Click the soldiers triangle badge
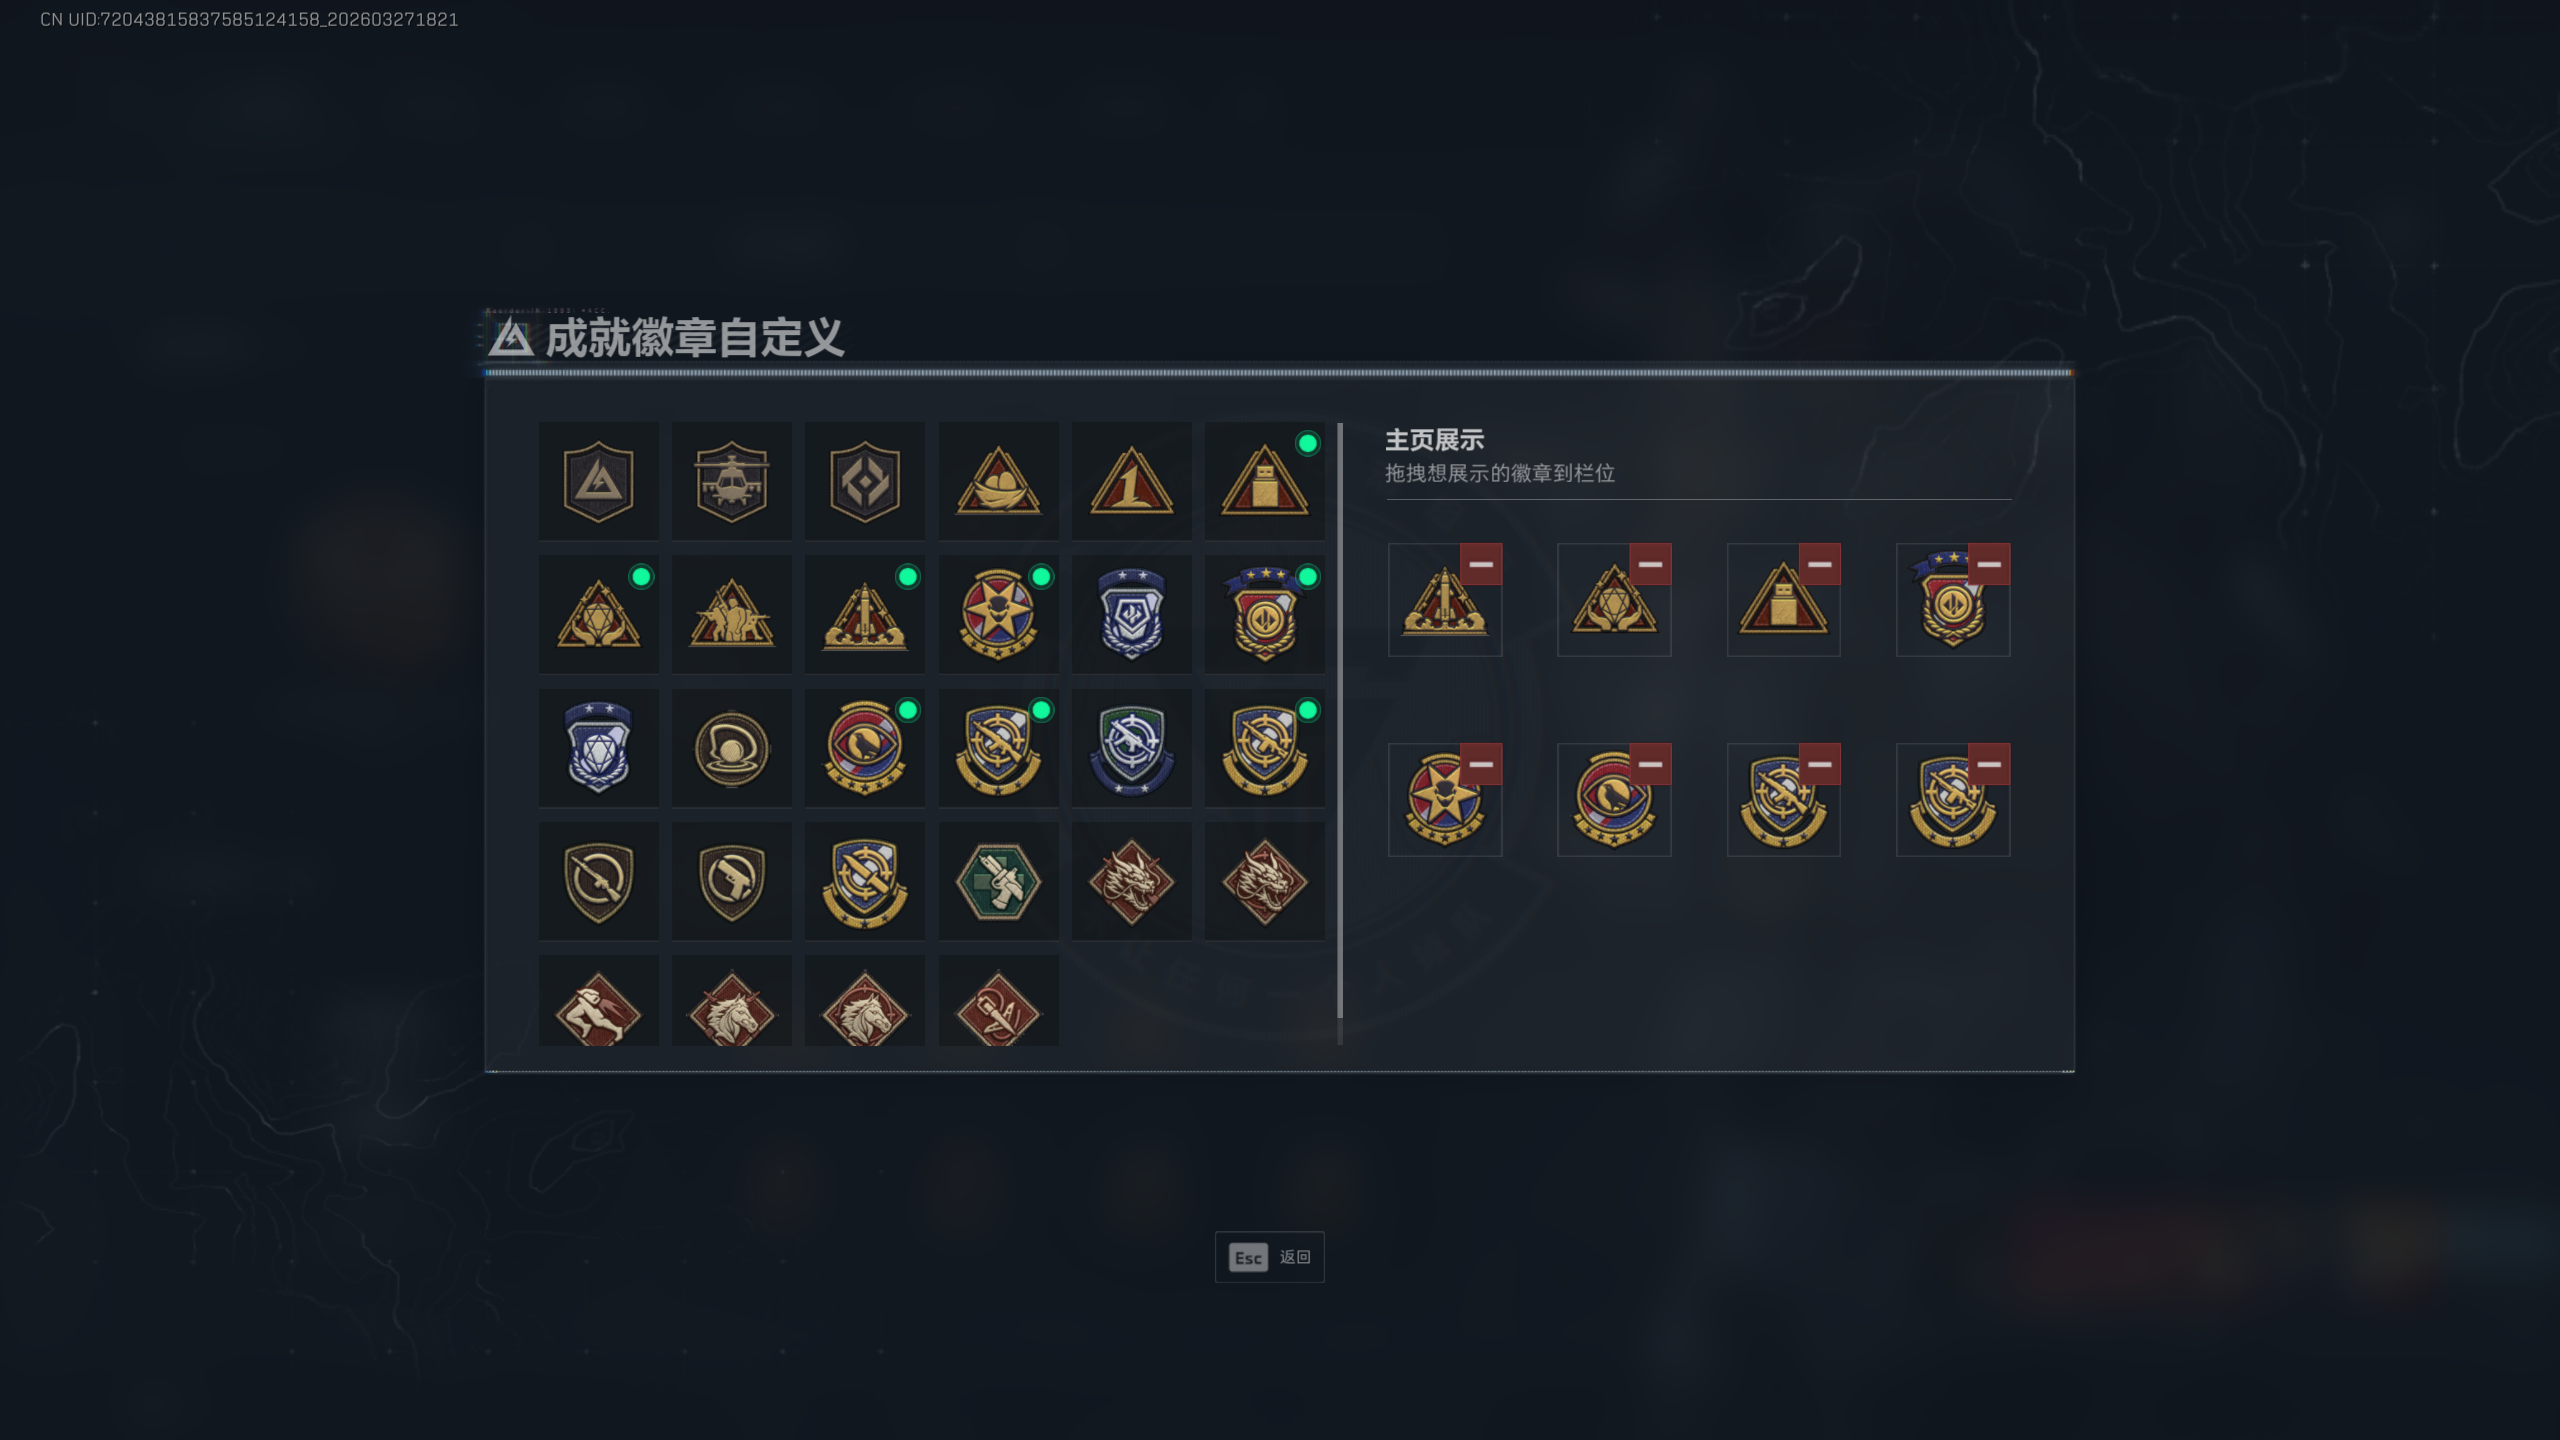The height and width of the screenshot is (1440, 2560). click(731, 614)
